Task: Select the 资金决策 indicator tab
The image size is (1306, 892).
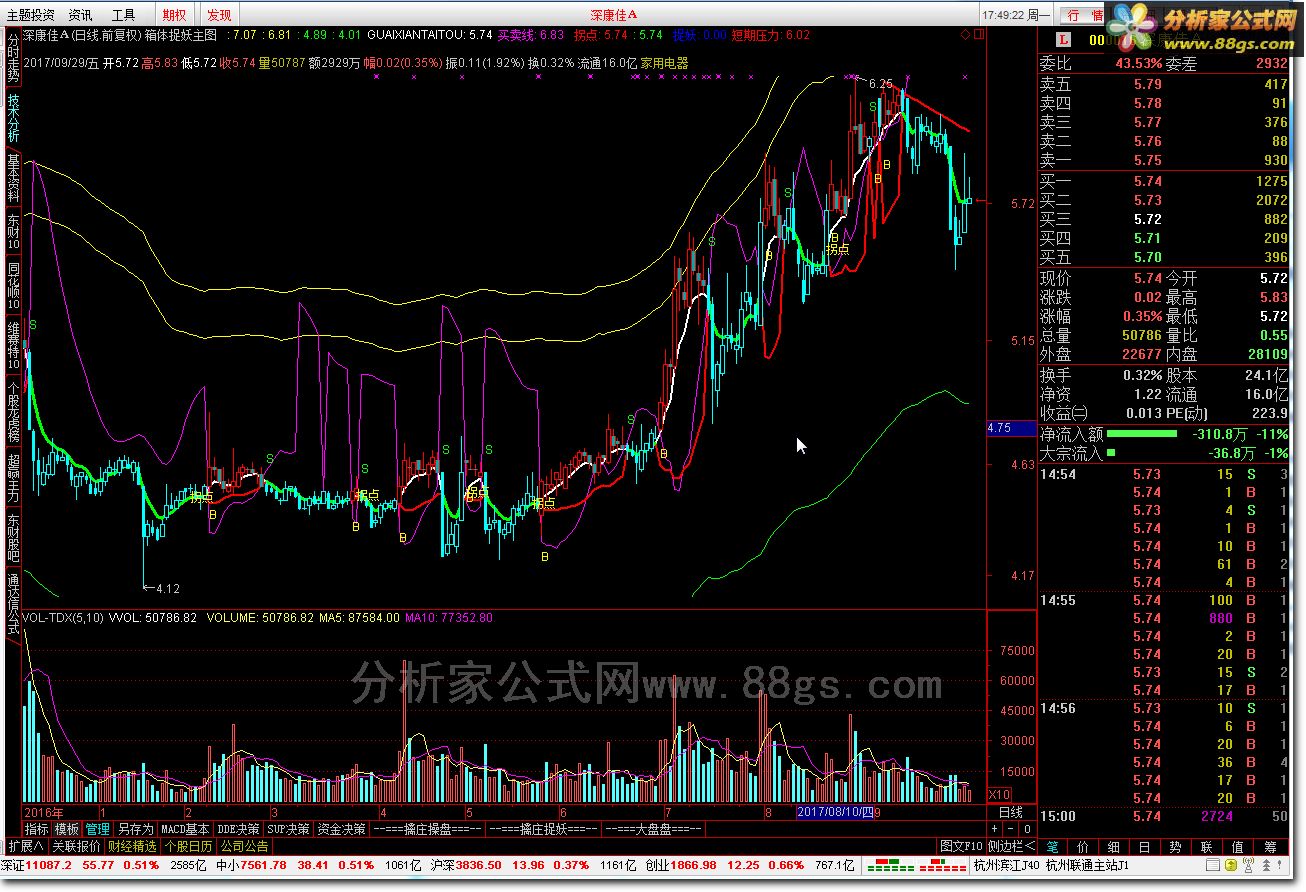Action: 341,829
